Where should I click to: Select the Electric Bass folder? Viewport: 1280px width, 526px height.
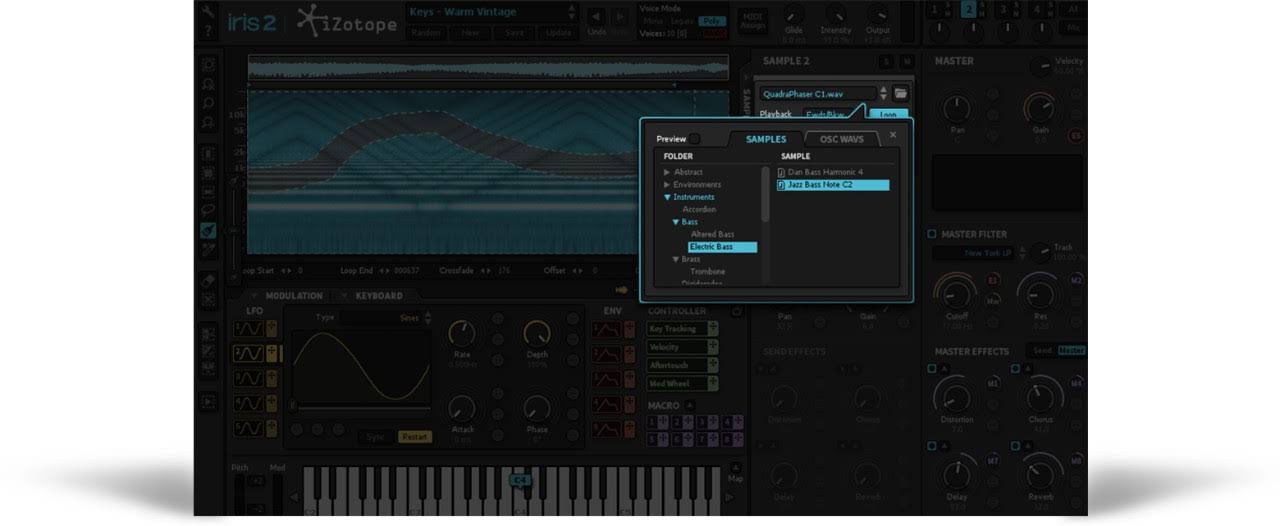(x=722, y=247)
